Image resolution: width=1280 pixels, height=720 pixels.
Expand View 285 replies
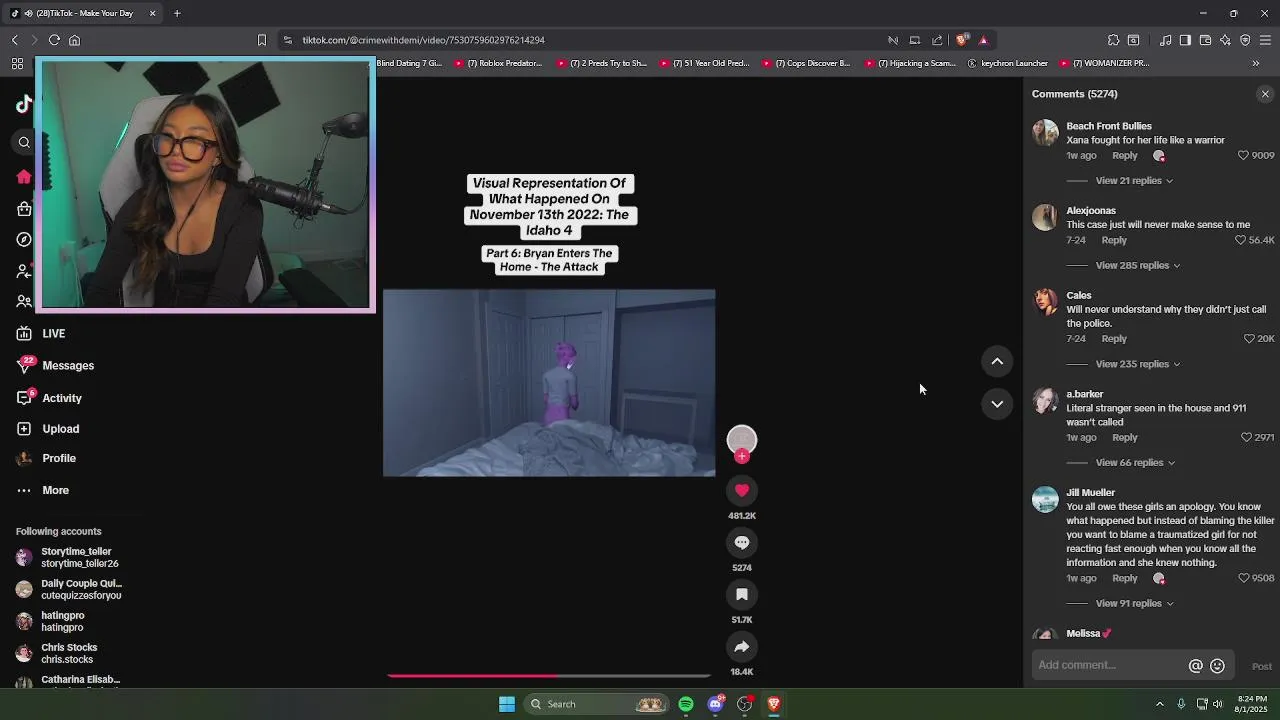1138,265
